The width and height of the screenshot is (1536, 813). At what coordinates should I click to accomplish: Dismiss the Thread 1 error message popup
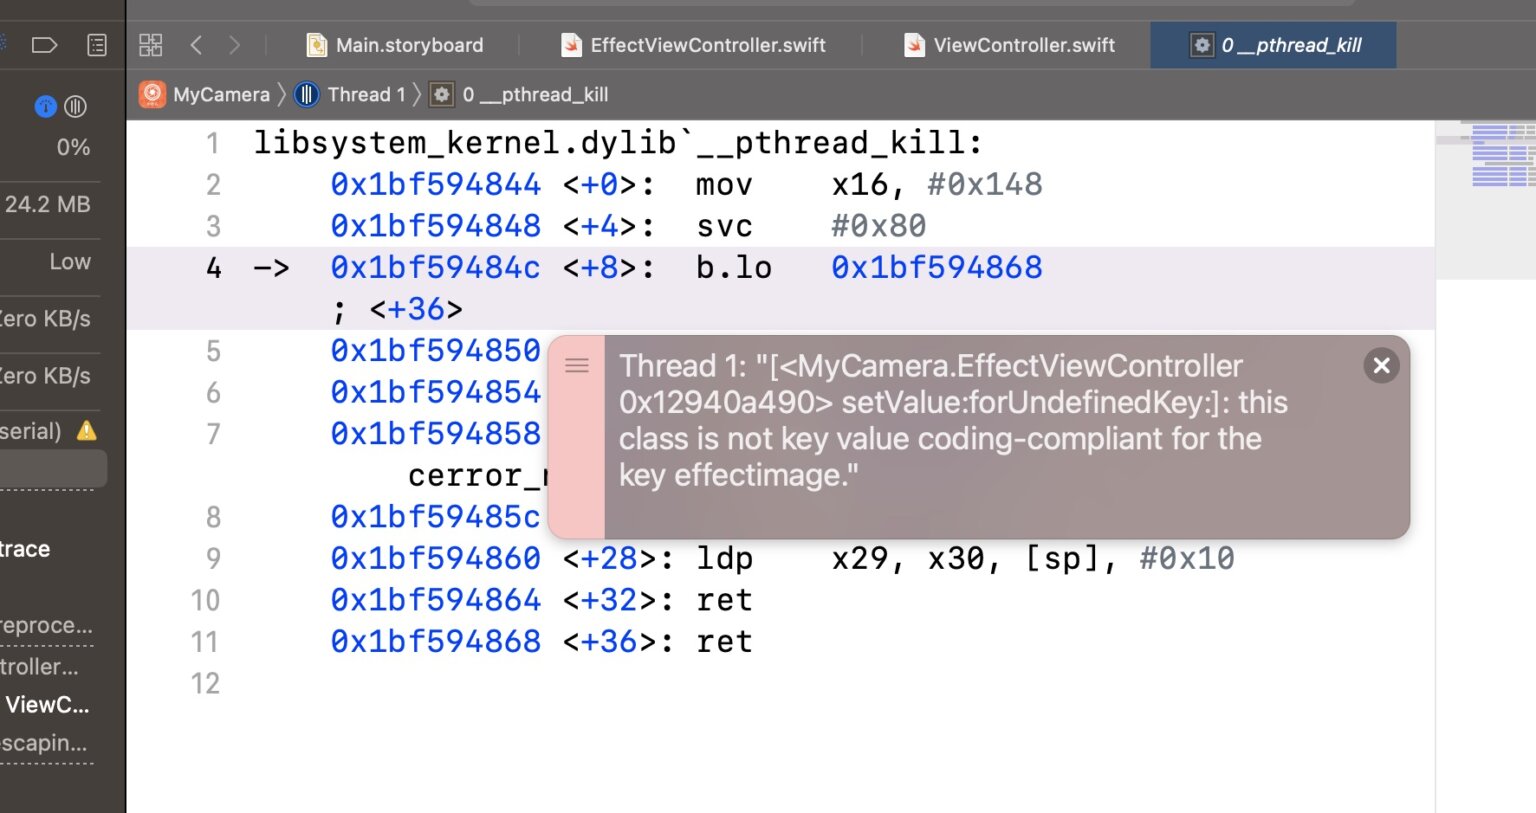1381,365
